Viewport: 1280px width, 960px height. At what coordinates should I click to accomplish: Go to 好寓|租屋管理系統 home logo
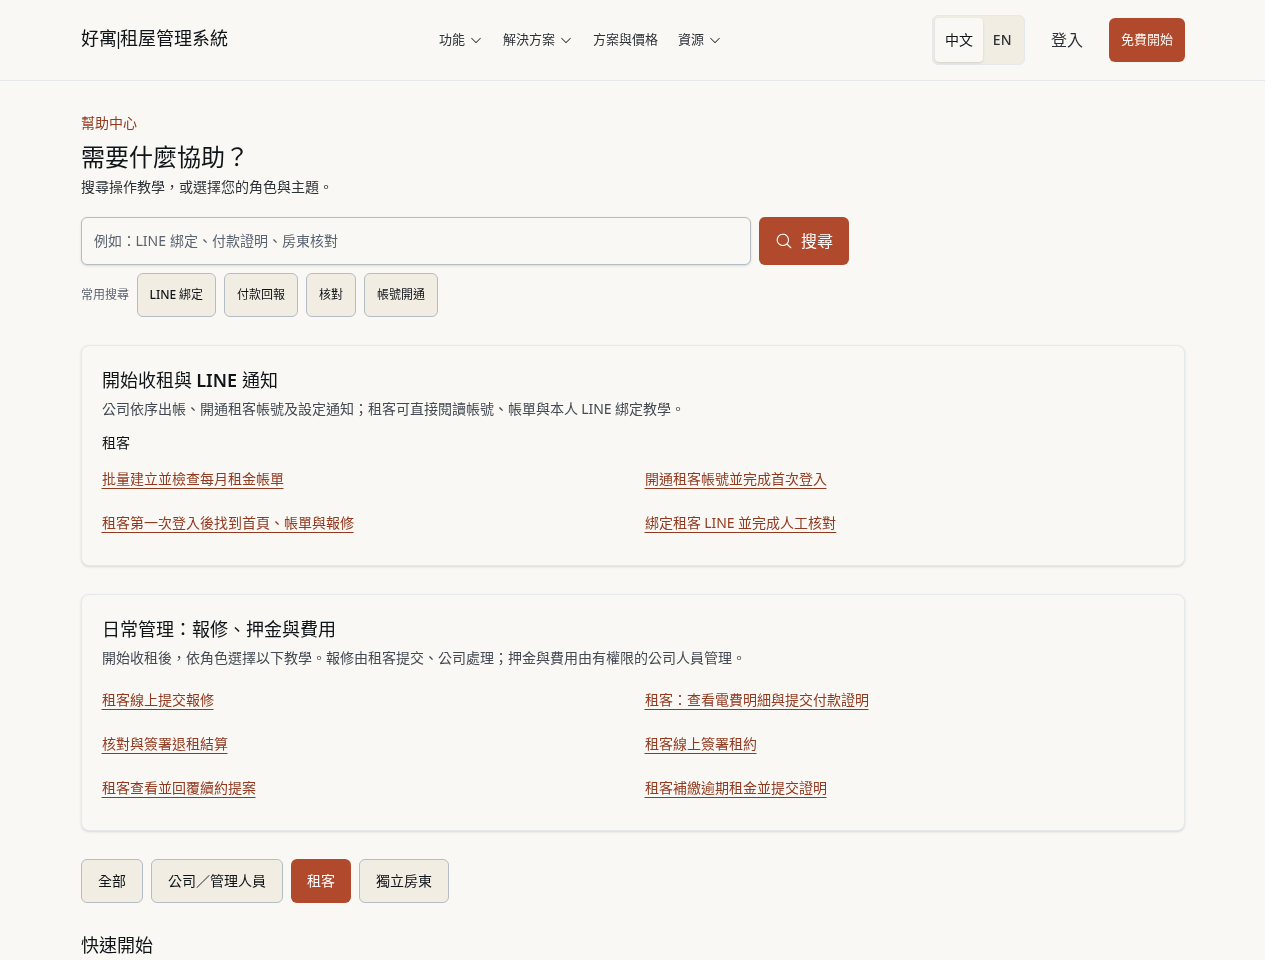(x=154, y=39)
